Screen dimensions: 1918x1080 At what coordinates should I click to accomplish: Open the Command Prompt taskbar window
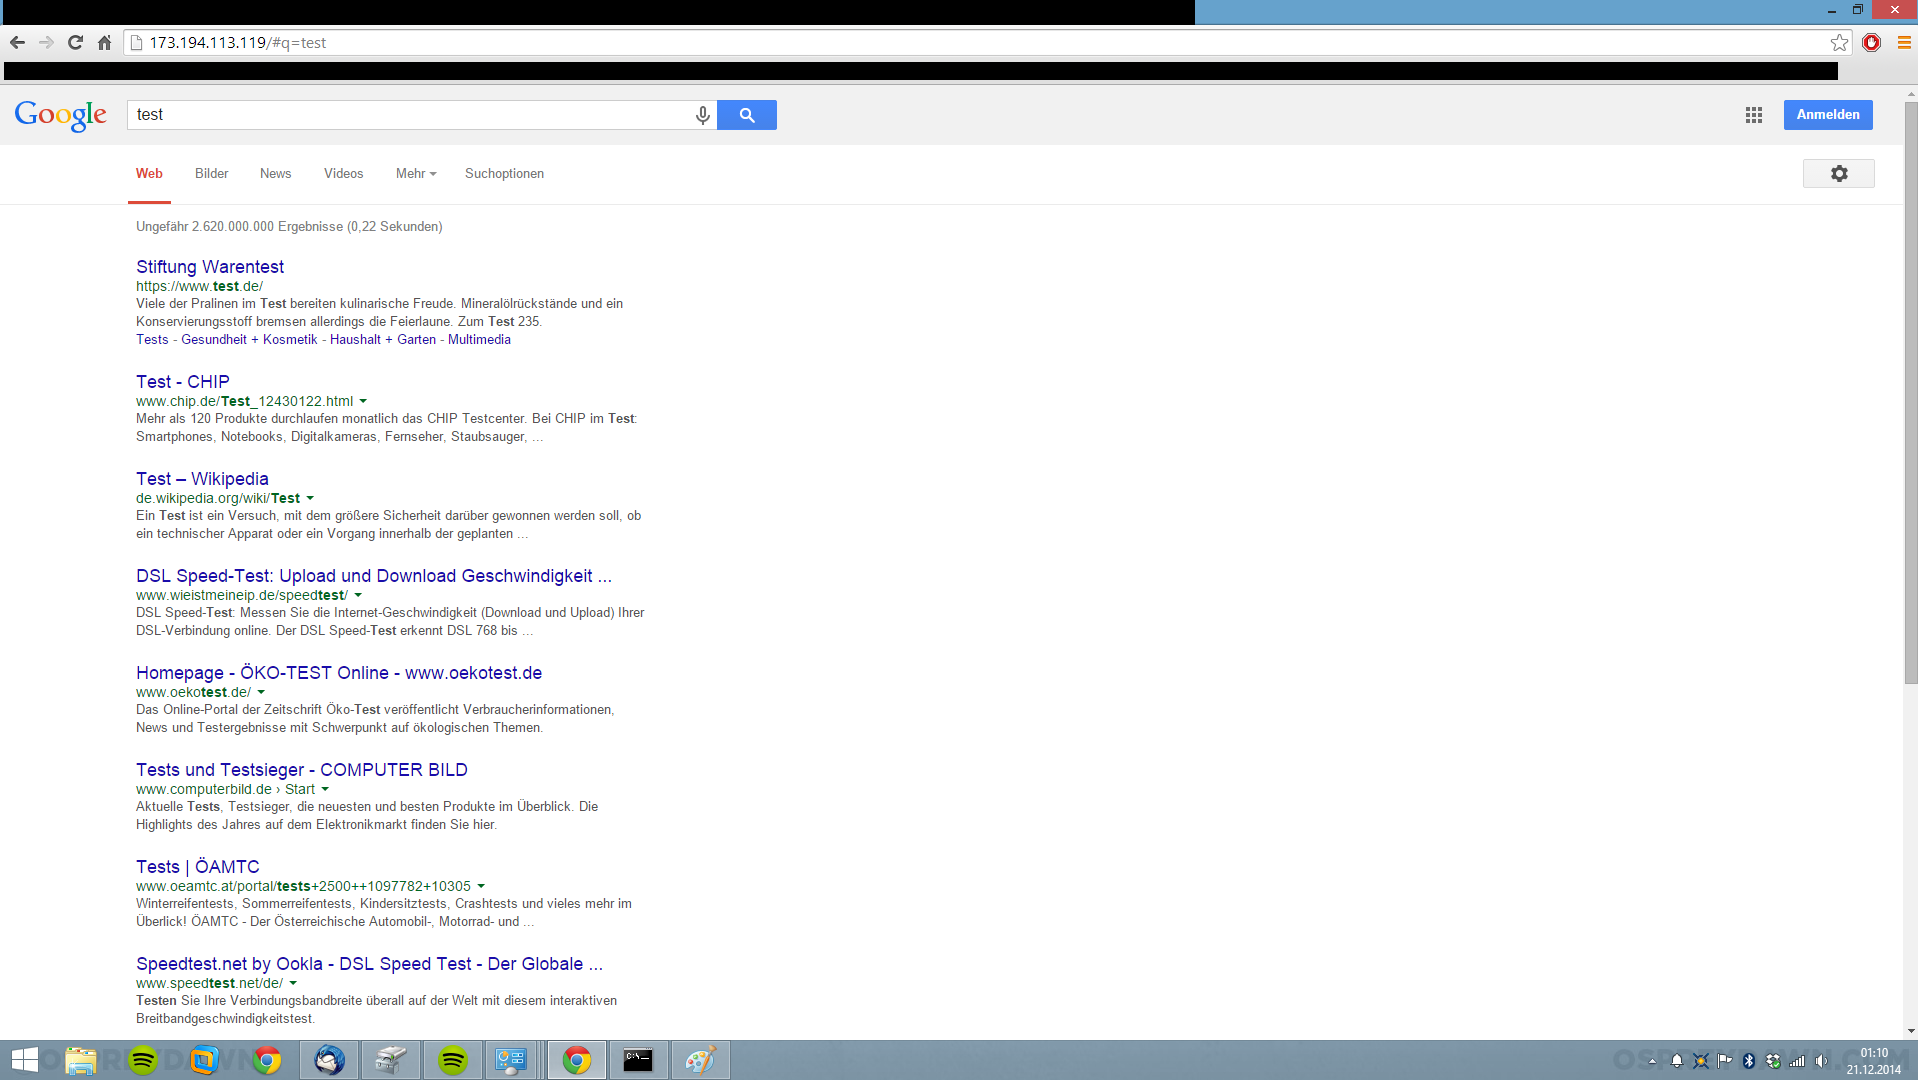[638, 1060]
